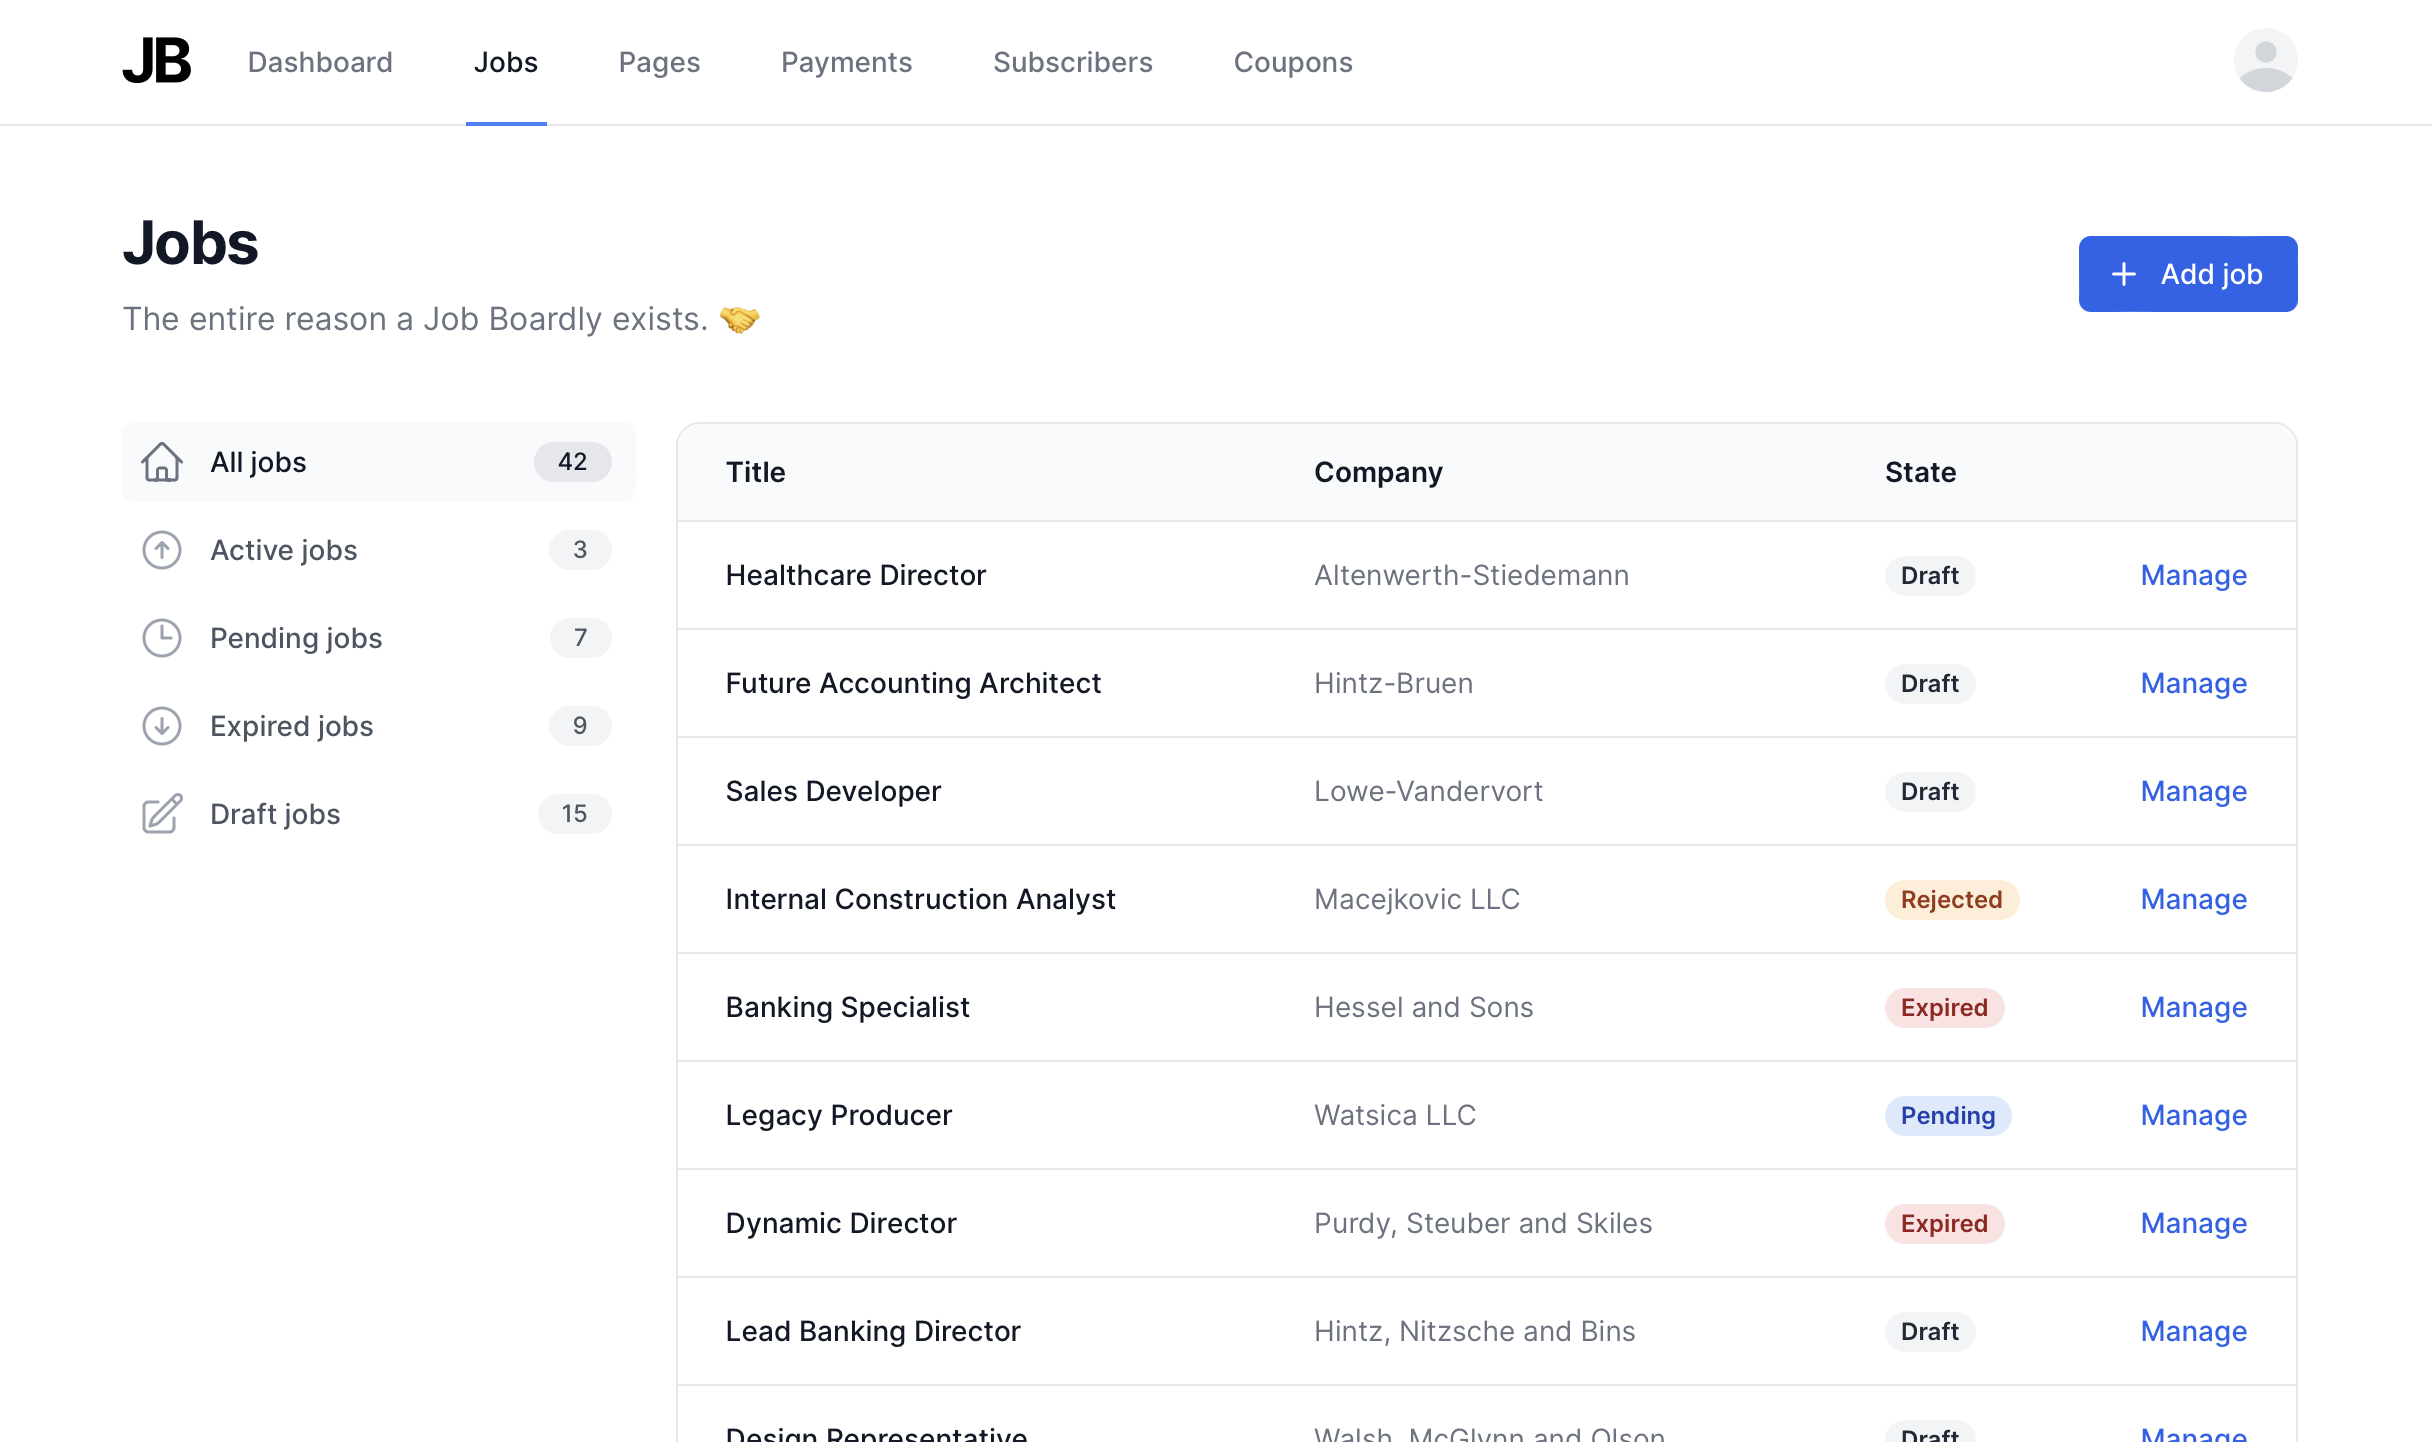2432x1442 pixels.
Task: Manage the Healthcare Director job
Action: [x=2193, y=575]
